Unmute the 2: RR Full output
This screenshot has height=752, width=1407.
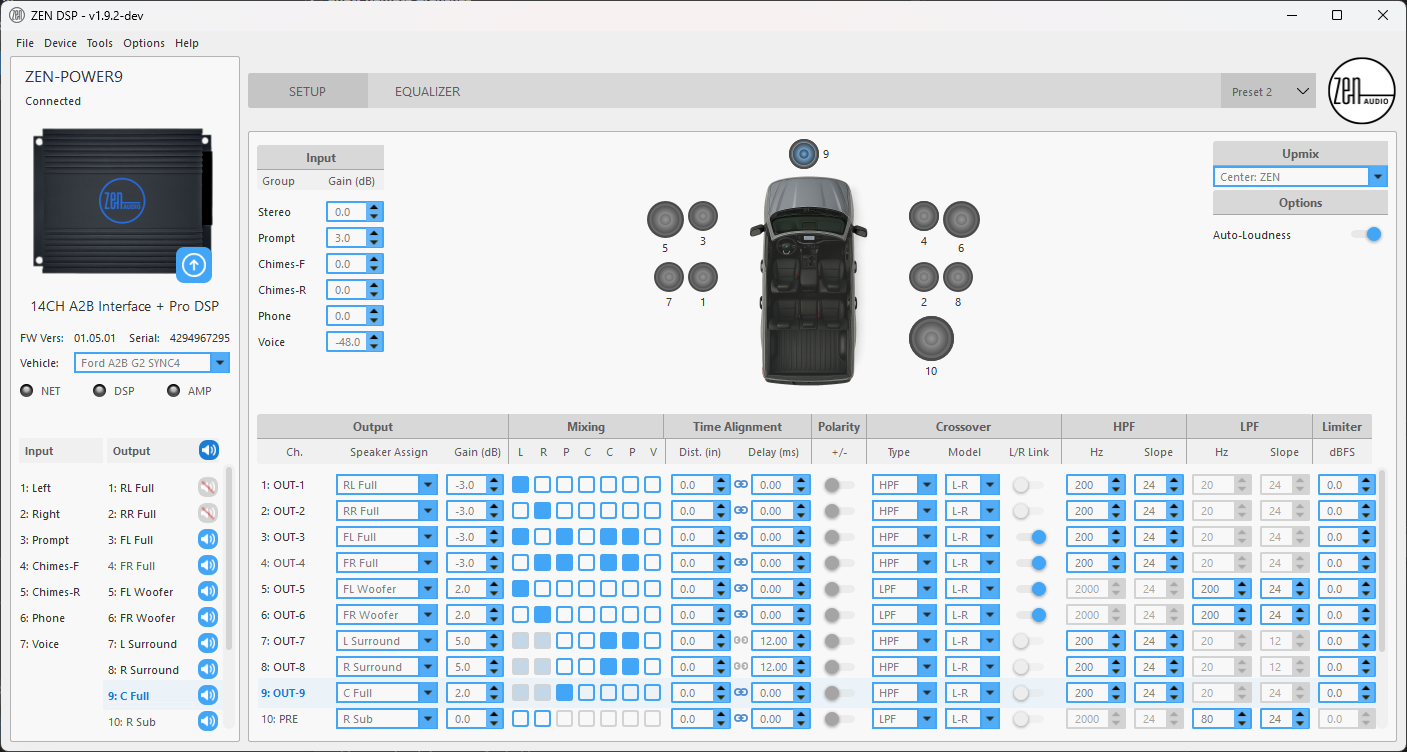[208, 514]
